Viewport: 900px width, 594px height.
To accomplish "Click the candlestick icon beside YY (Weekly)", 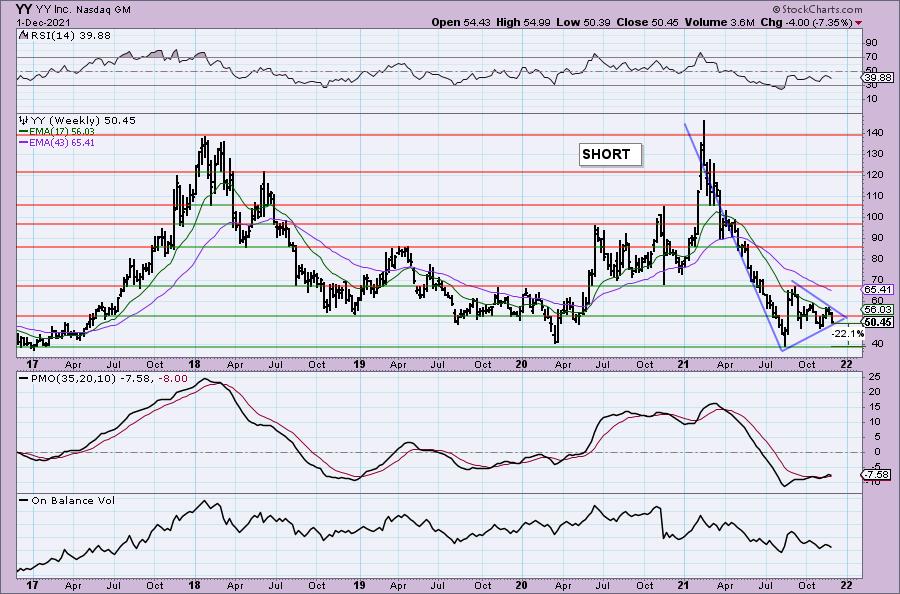I will point(24,121).
